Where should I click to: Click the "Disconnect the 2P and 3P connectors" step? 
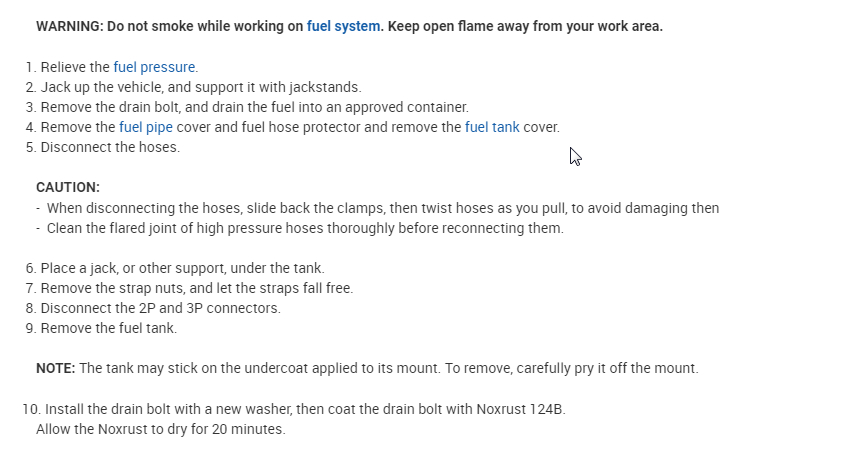(160, 308)
